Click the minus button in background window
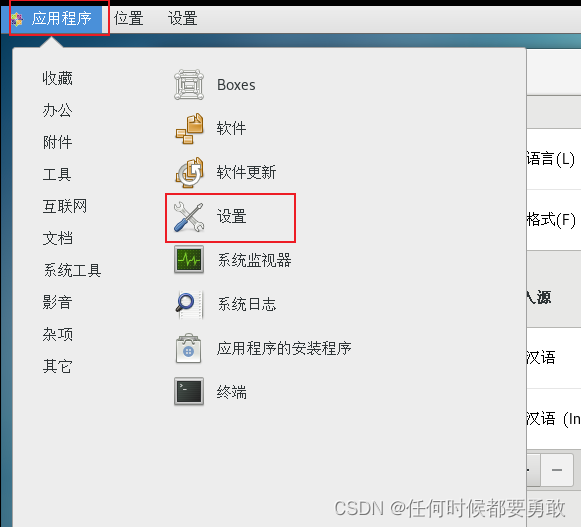 tap(557, 470)
